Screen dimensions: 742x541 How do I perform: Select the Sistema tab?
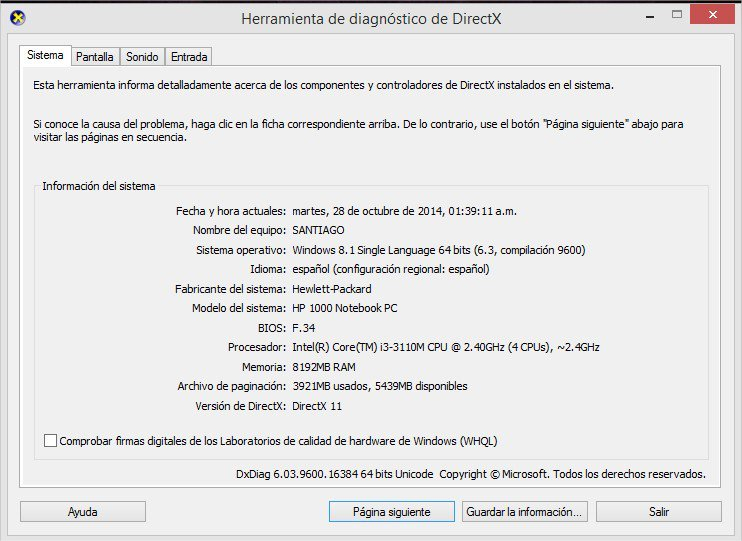tap(46, 56)
